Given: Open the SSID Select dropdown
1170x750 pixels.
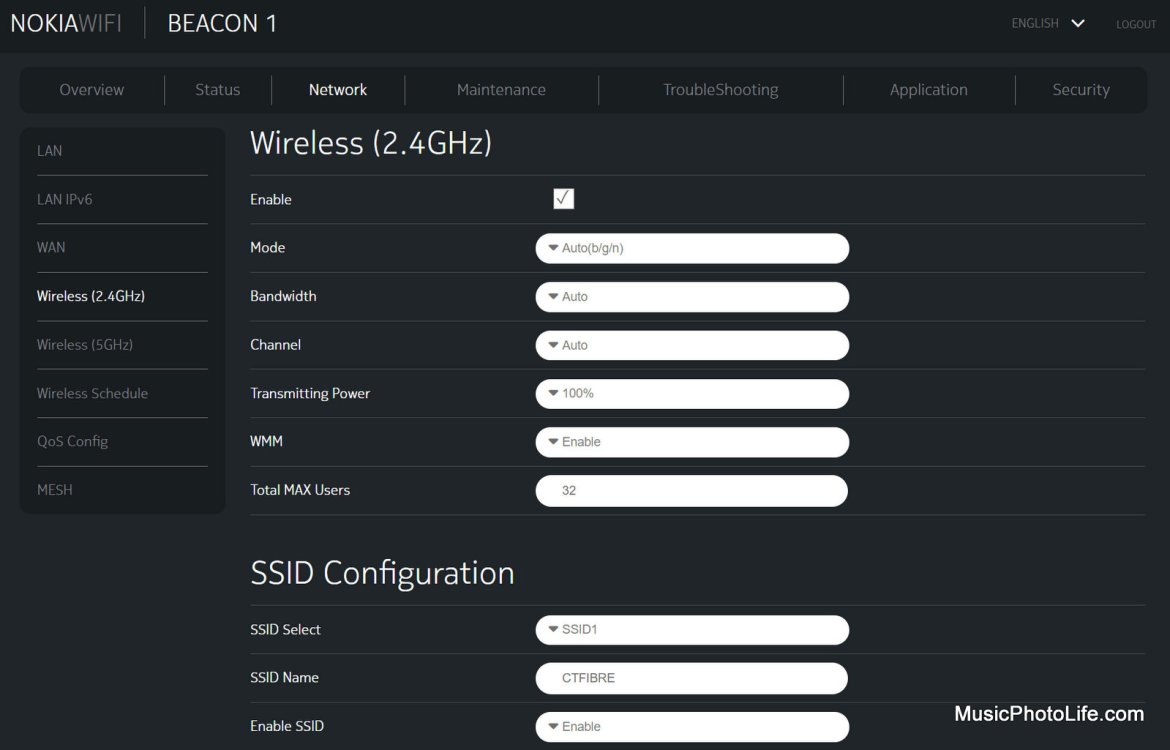Looking at the screenshot, I should click(x=692, y=629).
